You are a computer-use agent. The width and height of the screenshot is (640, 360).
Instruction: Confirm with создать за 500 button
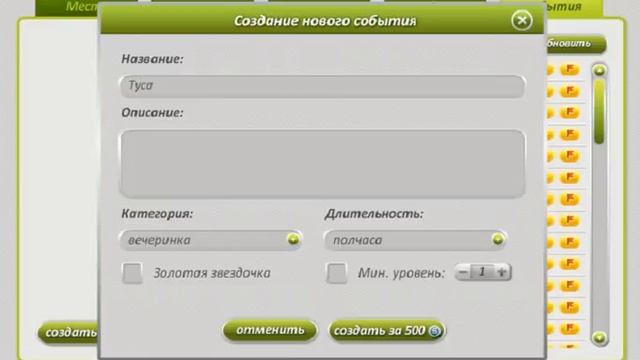[x=387, y=331]
